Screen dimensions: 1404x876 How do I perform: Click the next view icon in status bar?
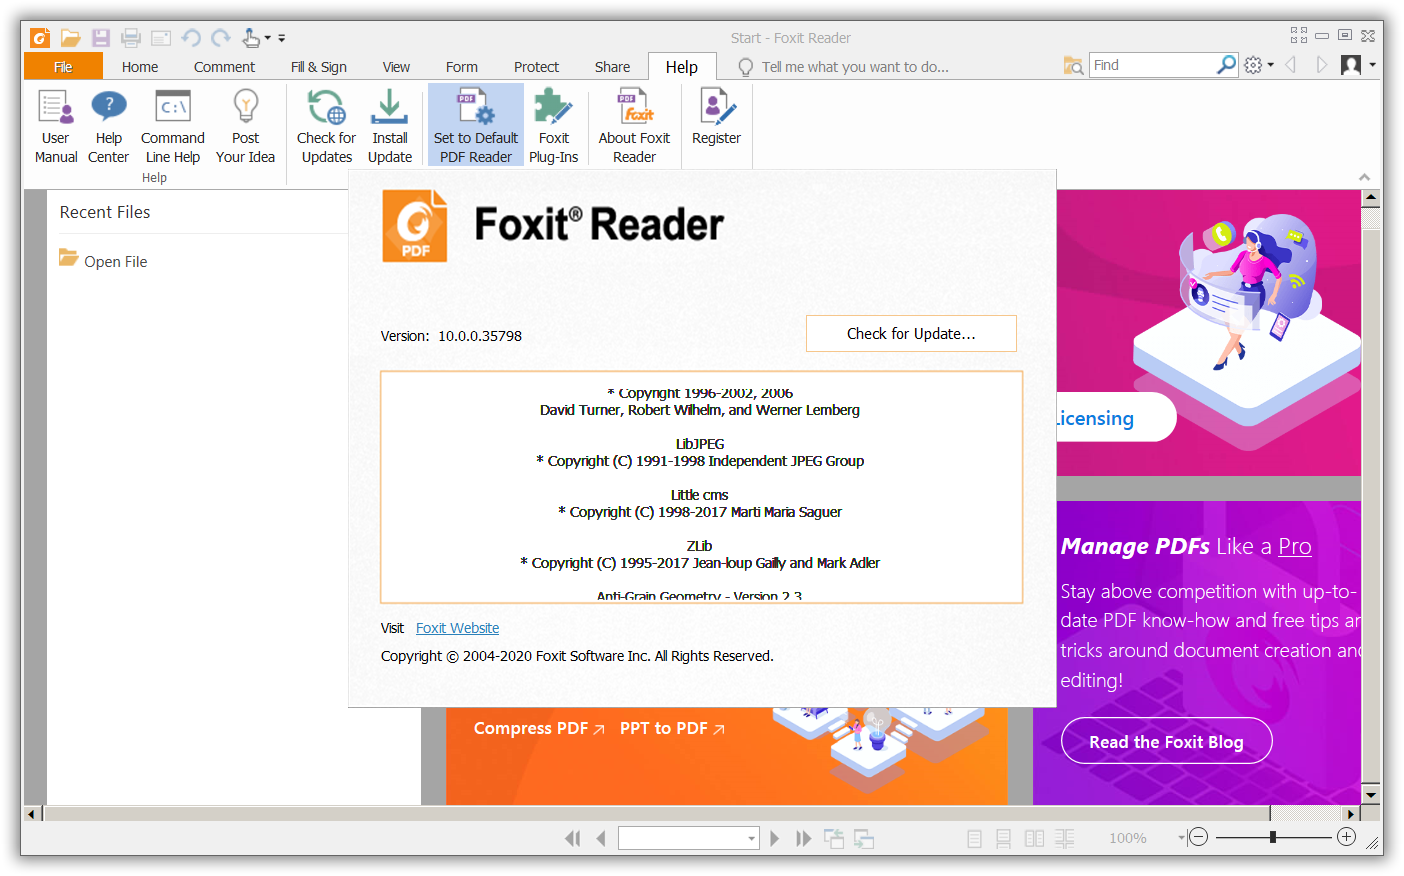pyautogui.click(x=864, y=839)
